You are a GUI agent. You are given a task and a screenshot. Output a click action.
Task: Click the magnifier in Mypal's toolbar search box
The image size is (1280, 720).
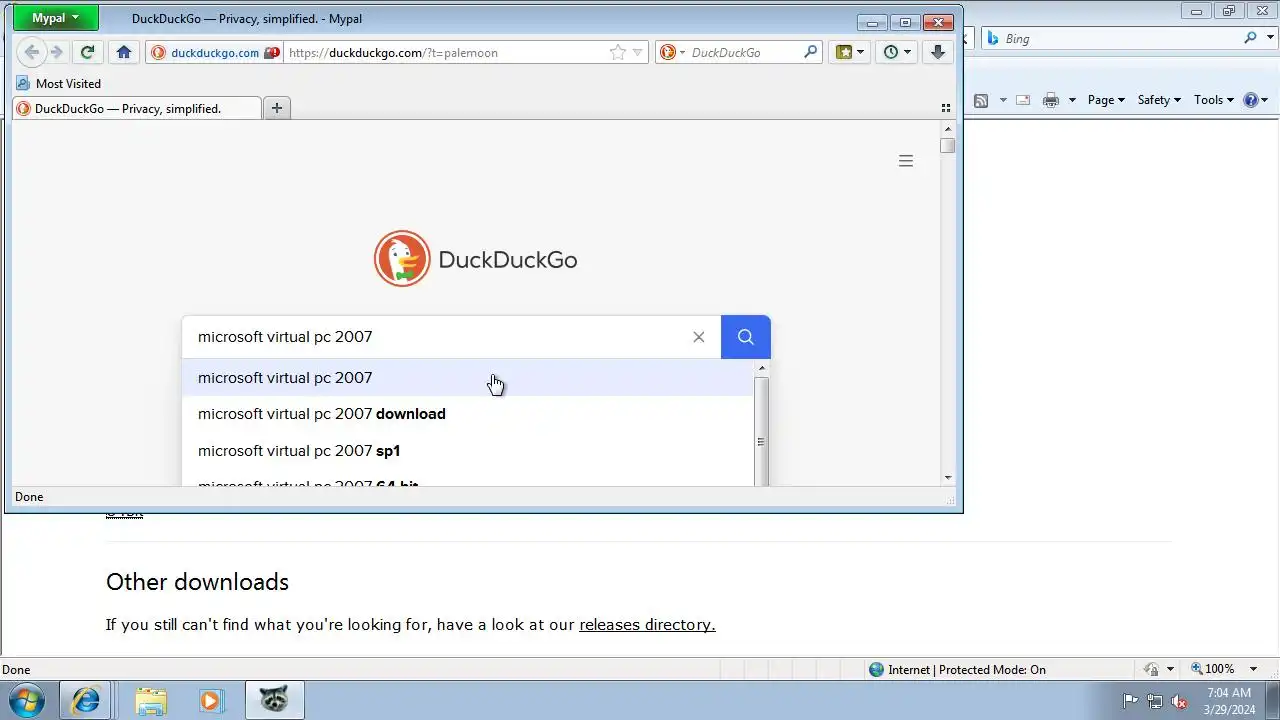[811, 52]
